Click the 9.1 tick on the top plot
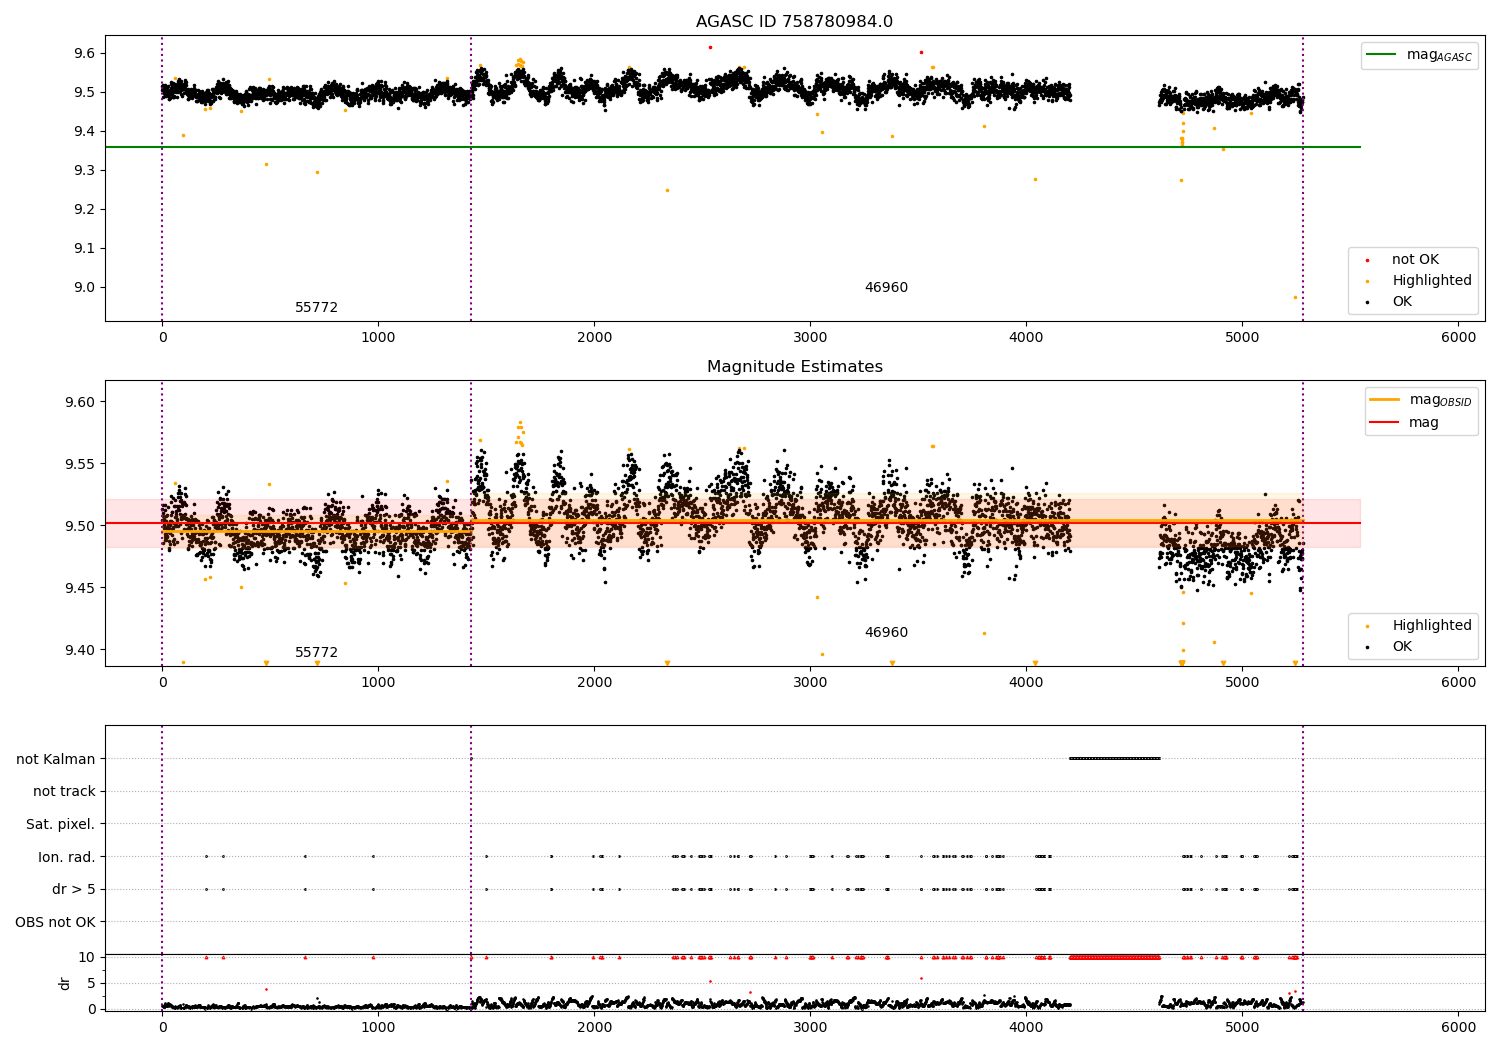Screen dimensions: 1500x1050 [83, 249]
